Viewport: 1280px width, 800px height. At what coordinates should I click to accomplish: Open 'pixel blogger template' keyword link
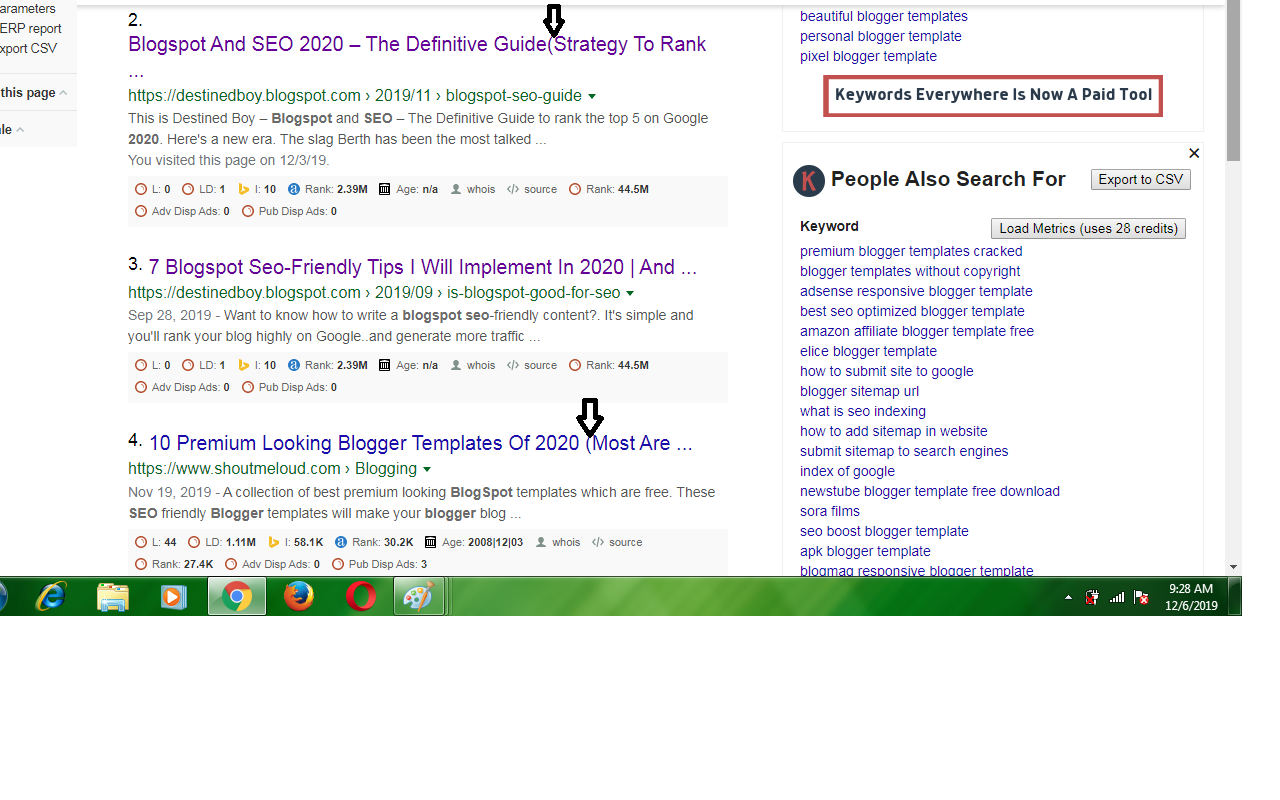[868, 56]
